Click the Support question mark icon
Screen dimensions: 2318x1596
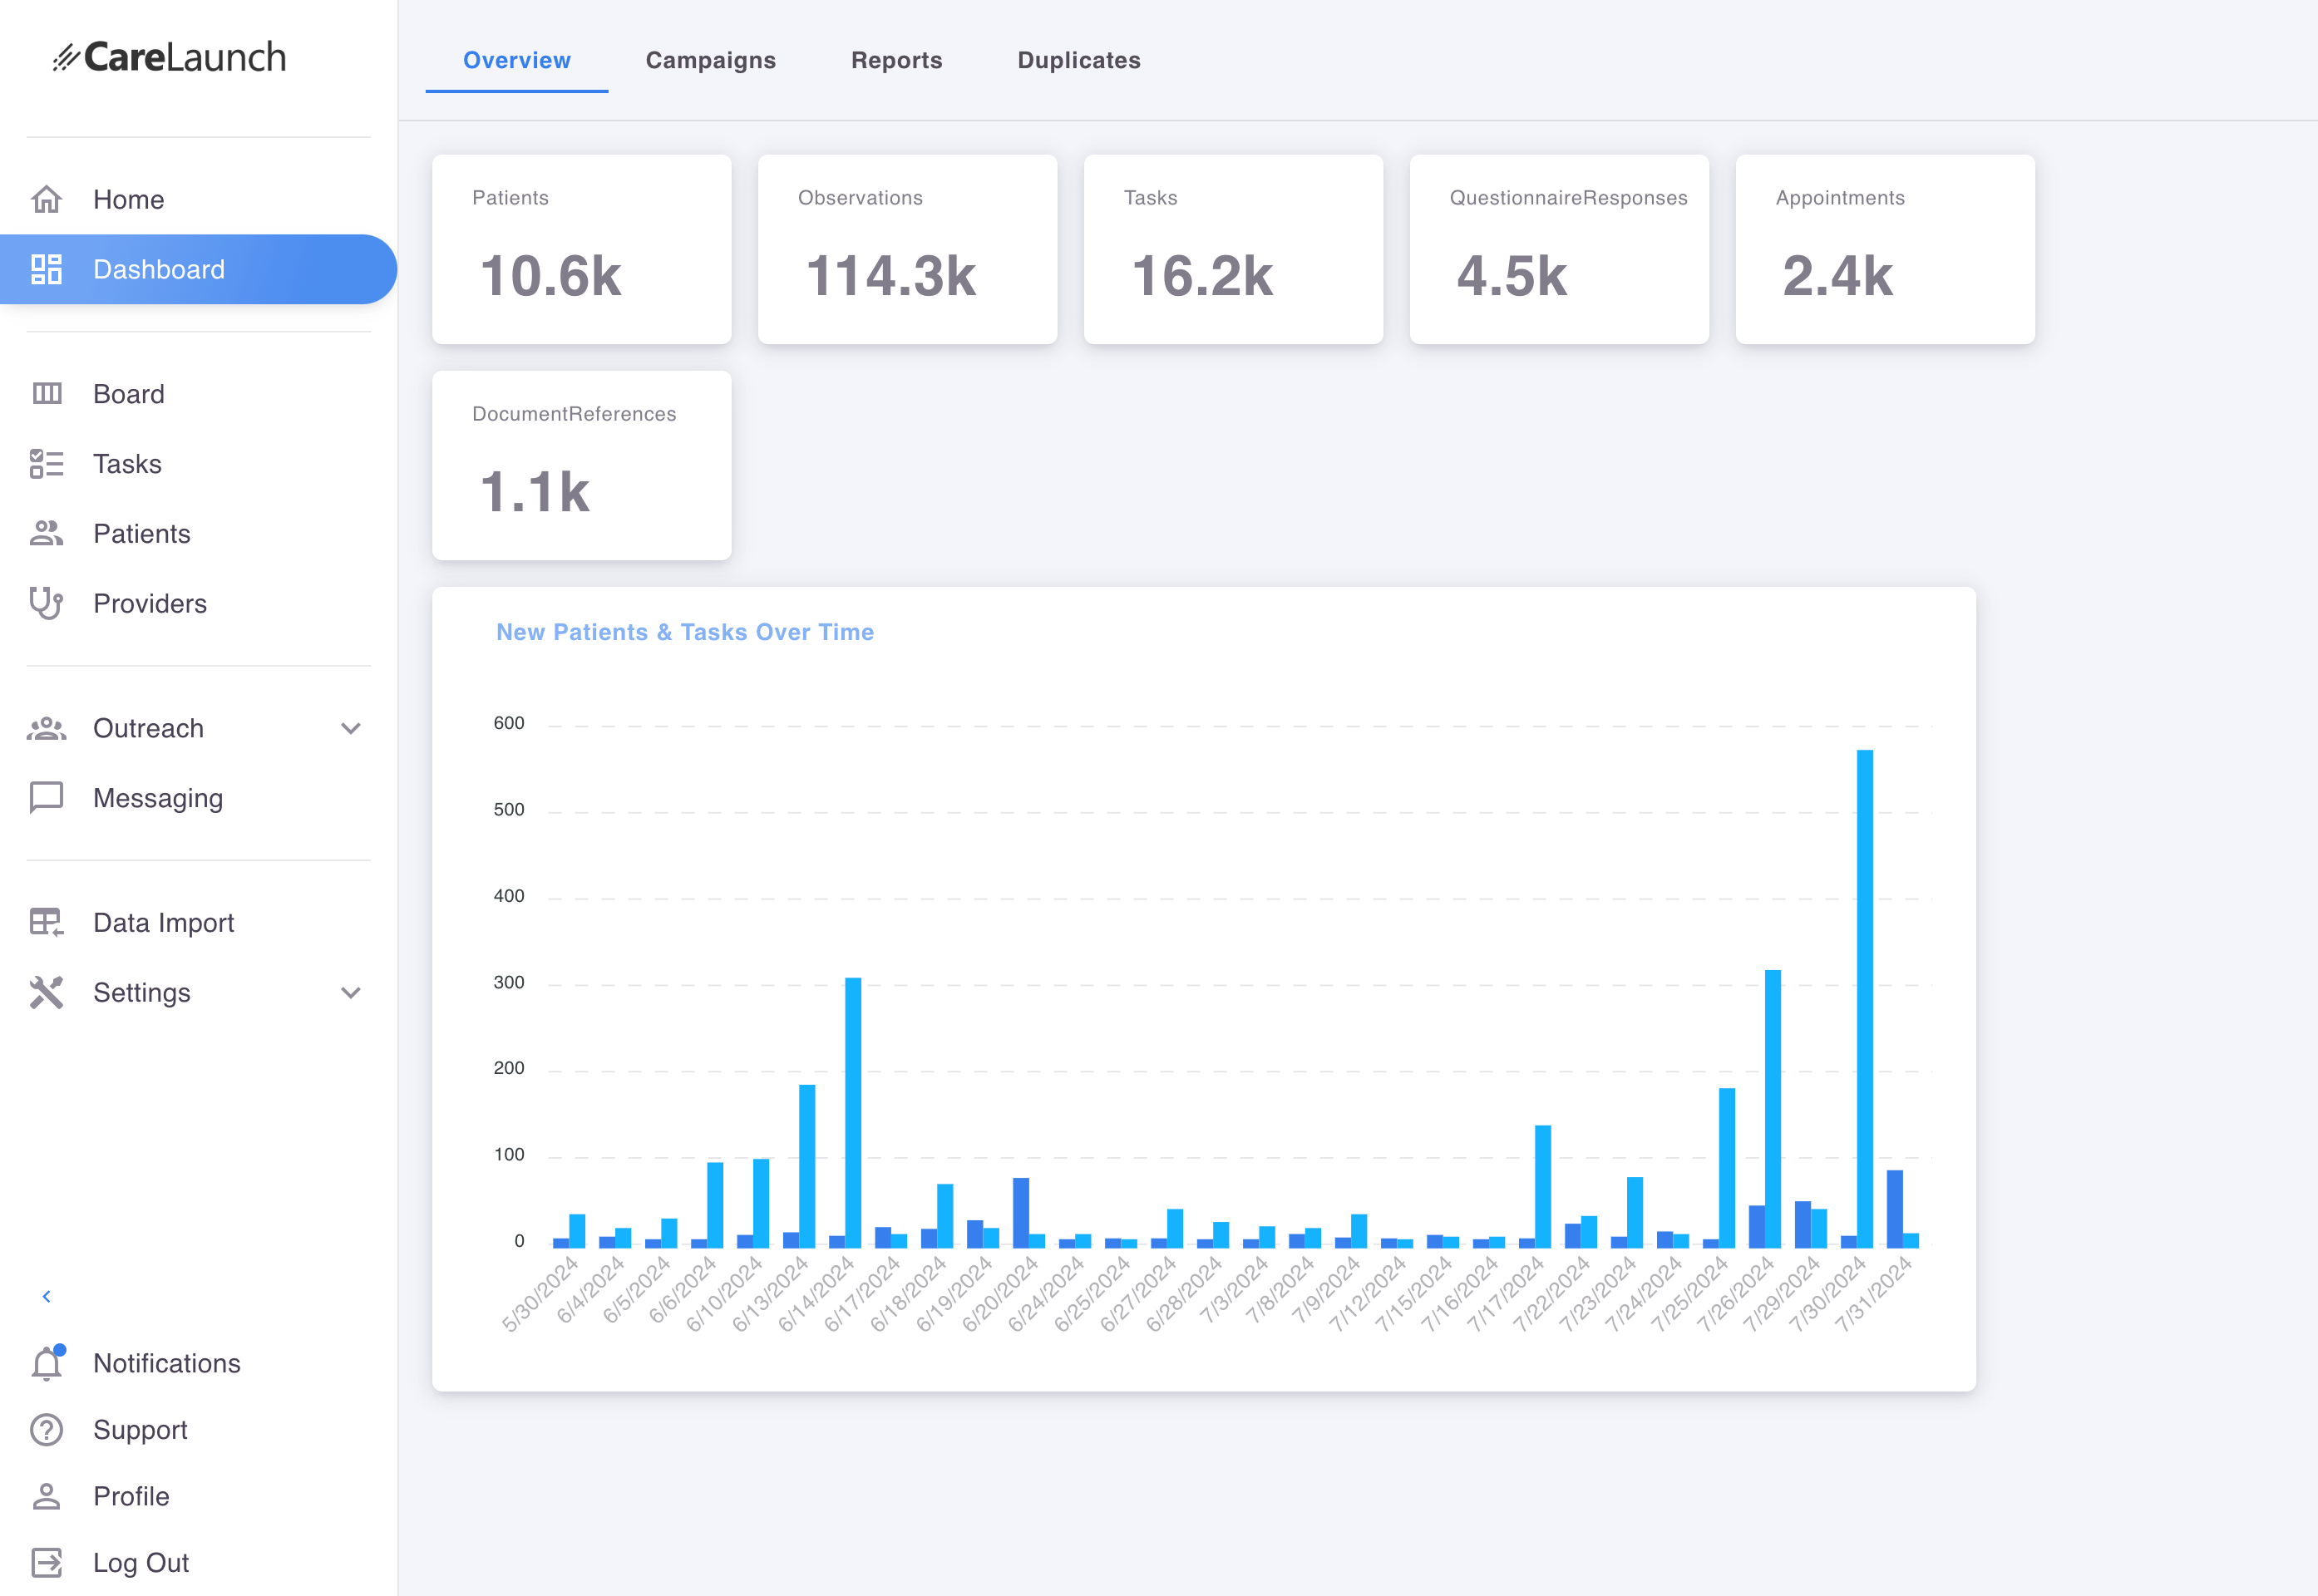tap(46, 1430)
